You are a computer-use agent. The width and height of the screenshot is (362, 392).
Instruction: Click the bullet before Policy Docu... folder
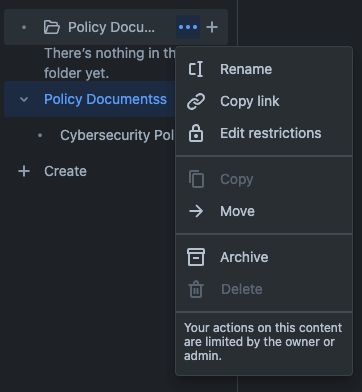(x=24, y=27)
